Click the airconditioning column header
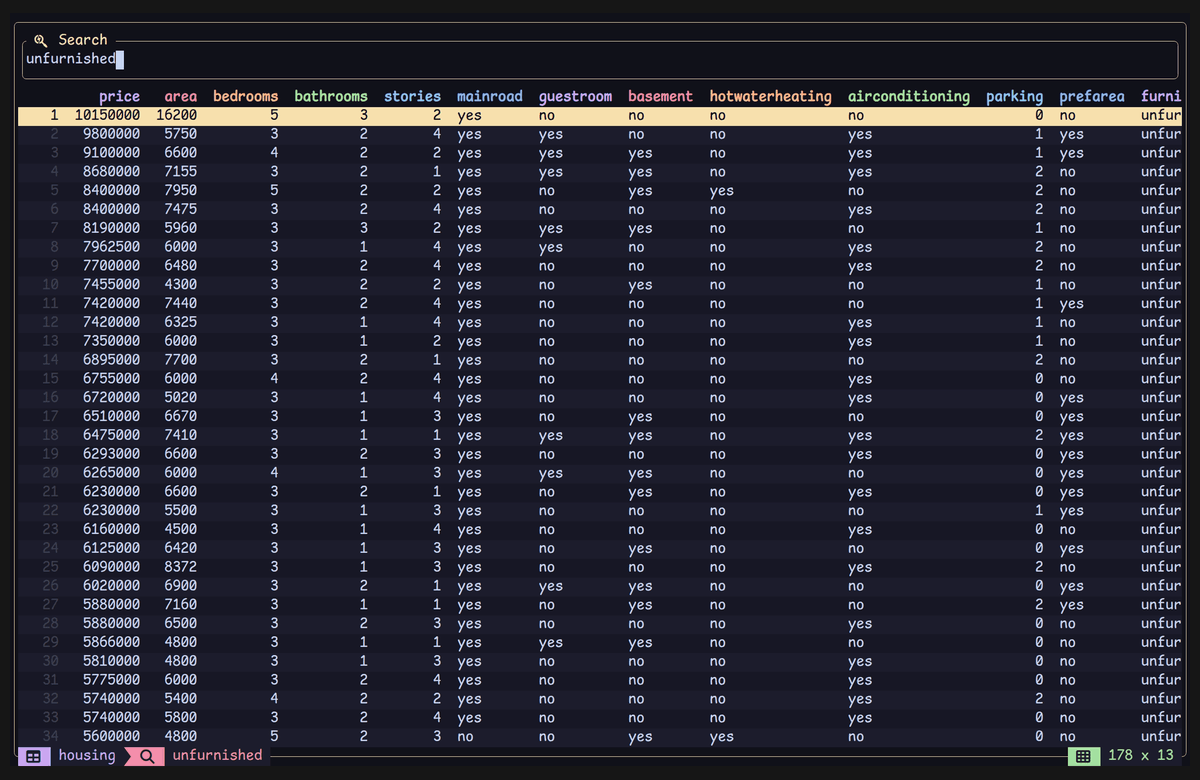1200x780 pixels. (x=909, y=97)
